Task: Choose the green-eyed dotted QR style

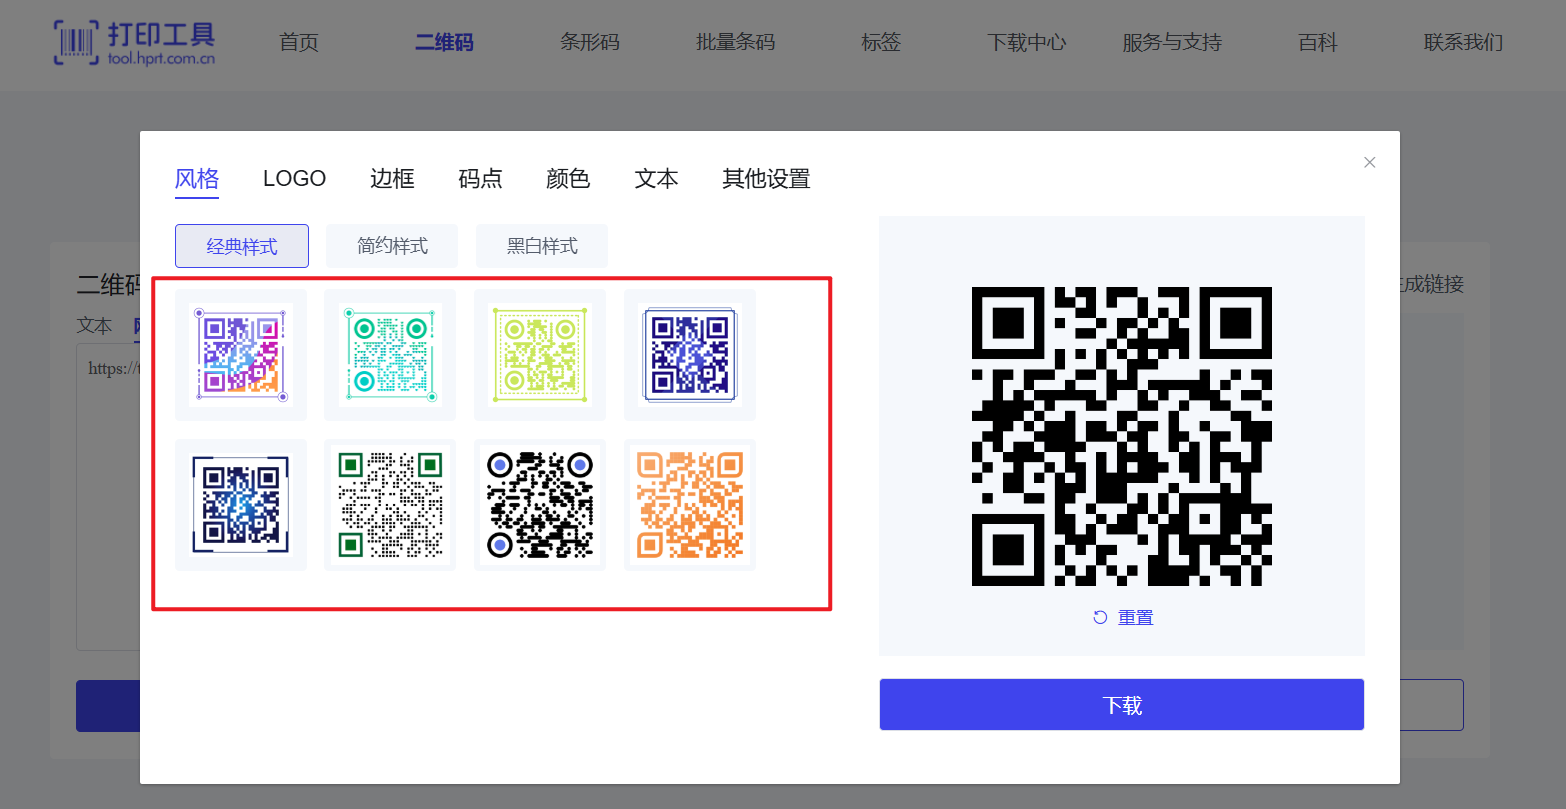Action: (390, 505)
